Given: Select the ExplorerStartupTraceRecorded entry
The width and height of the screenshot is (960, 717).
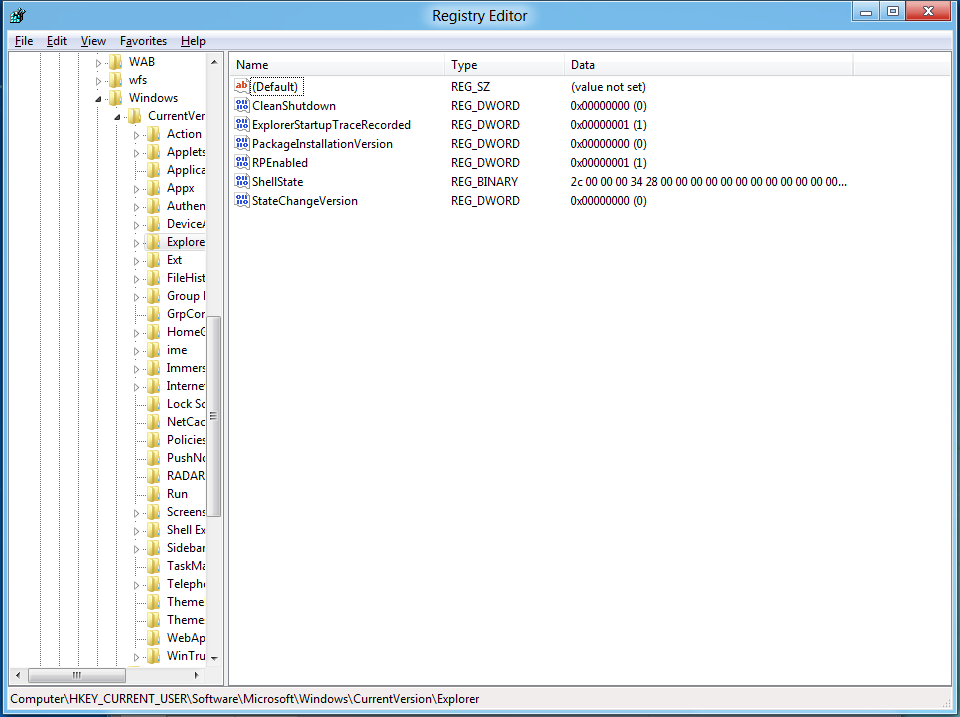Looking at the screenshot, I should tap(331, 125).
